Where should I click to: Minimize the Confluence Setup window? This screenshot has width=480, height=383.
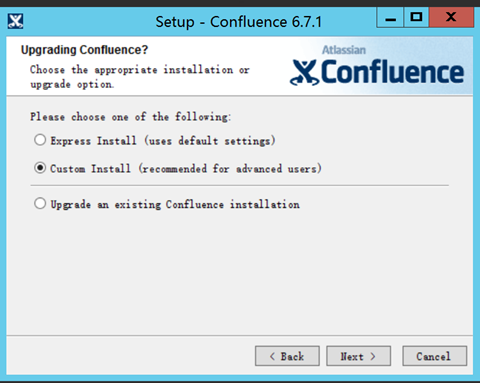390,17
